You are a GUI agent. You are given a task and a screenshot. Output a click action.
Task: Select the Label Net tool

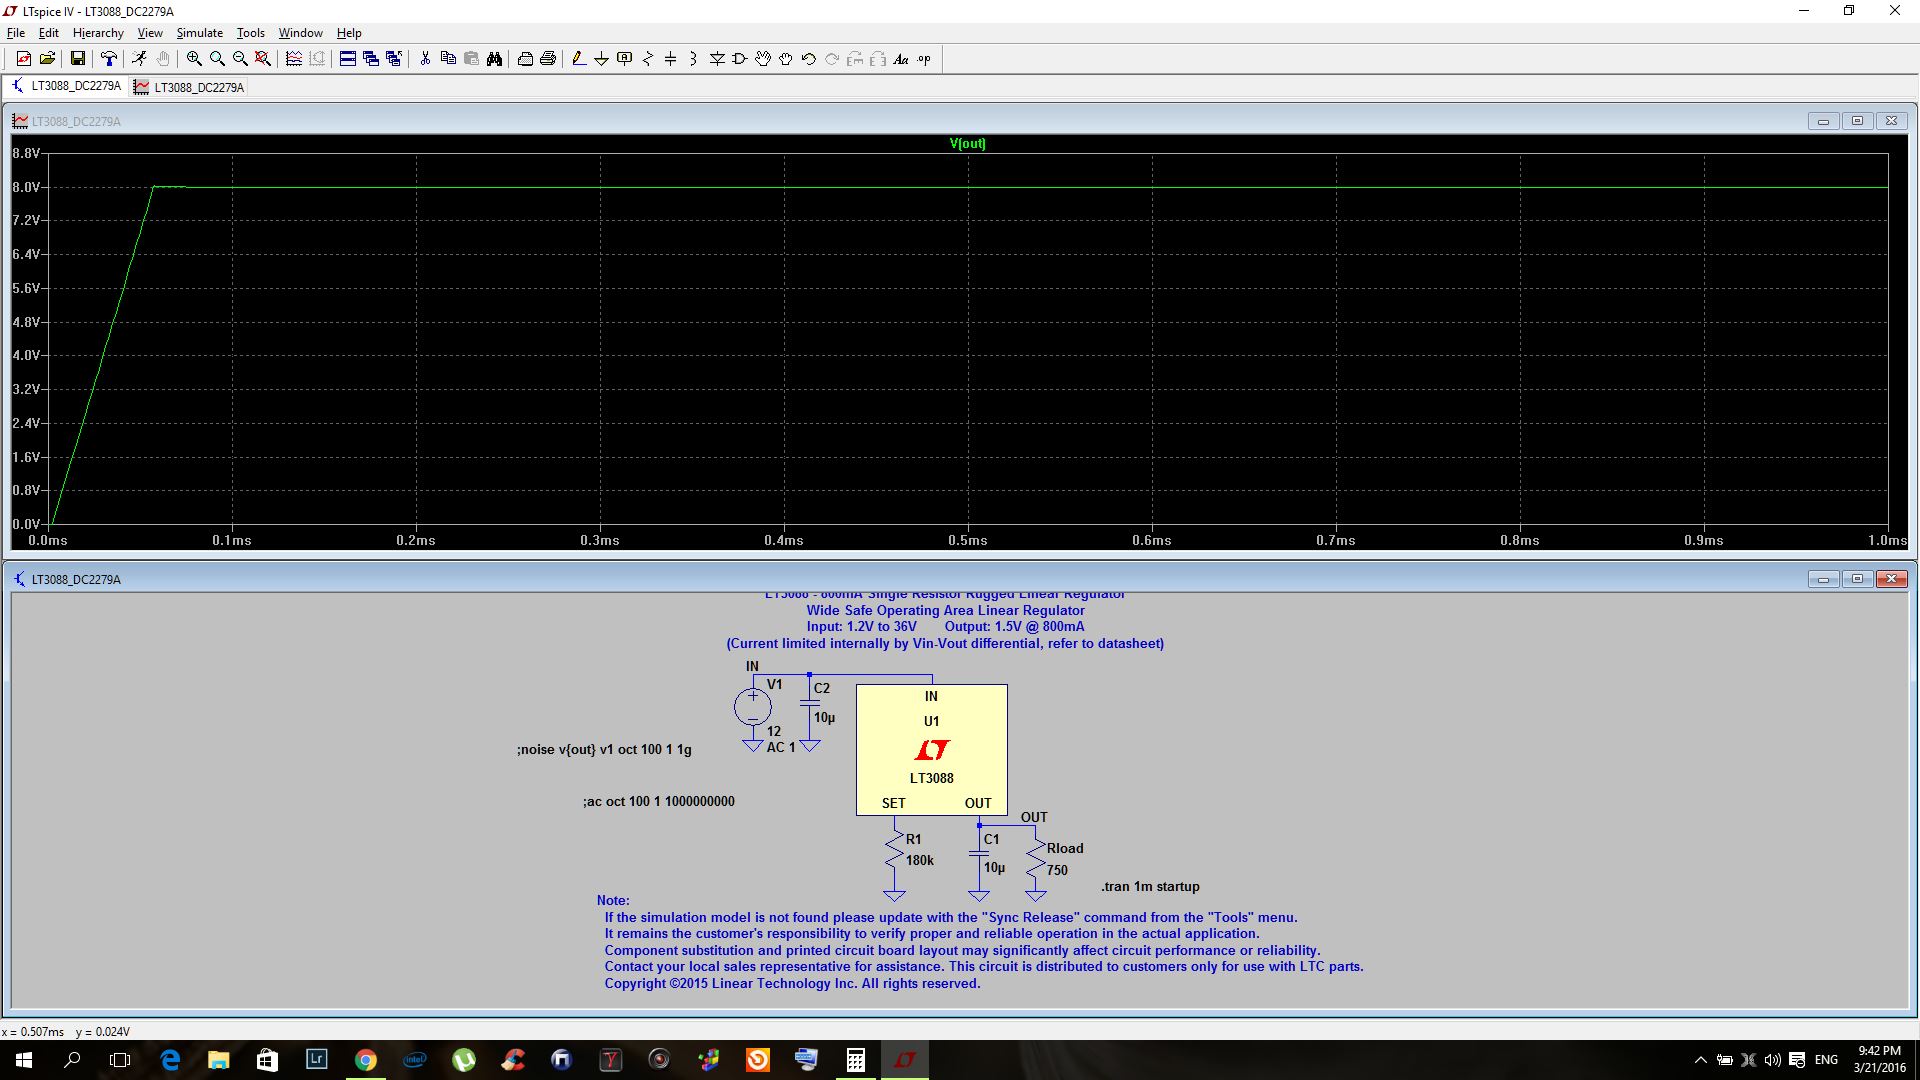click(x=625, y=59)
